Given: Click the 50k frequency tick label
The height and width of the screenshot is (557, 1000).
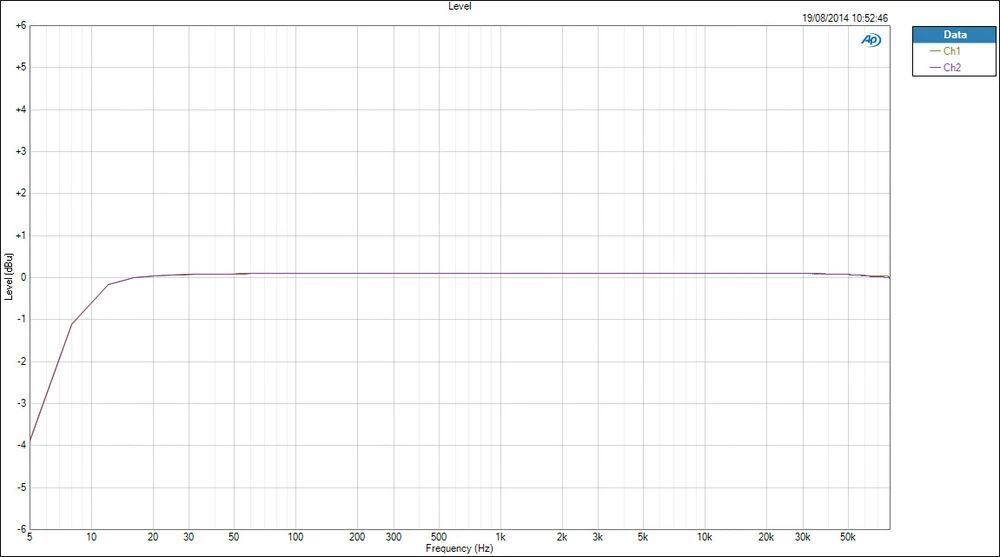Looking at the screenshot, I should [848, 537].
